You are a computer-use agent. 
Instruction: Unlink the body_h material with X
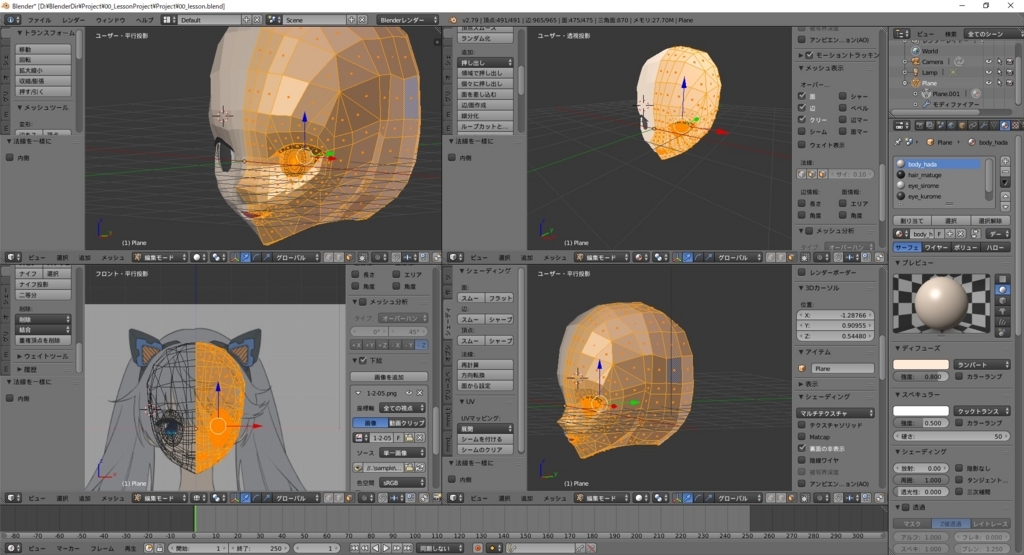961,234
